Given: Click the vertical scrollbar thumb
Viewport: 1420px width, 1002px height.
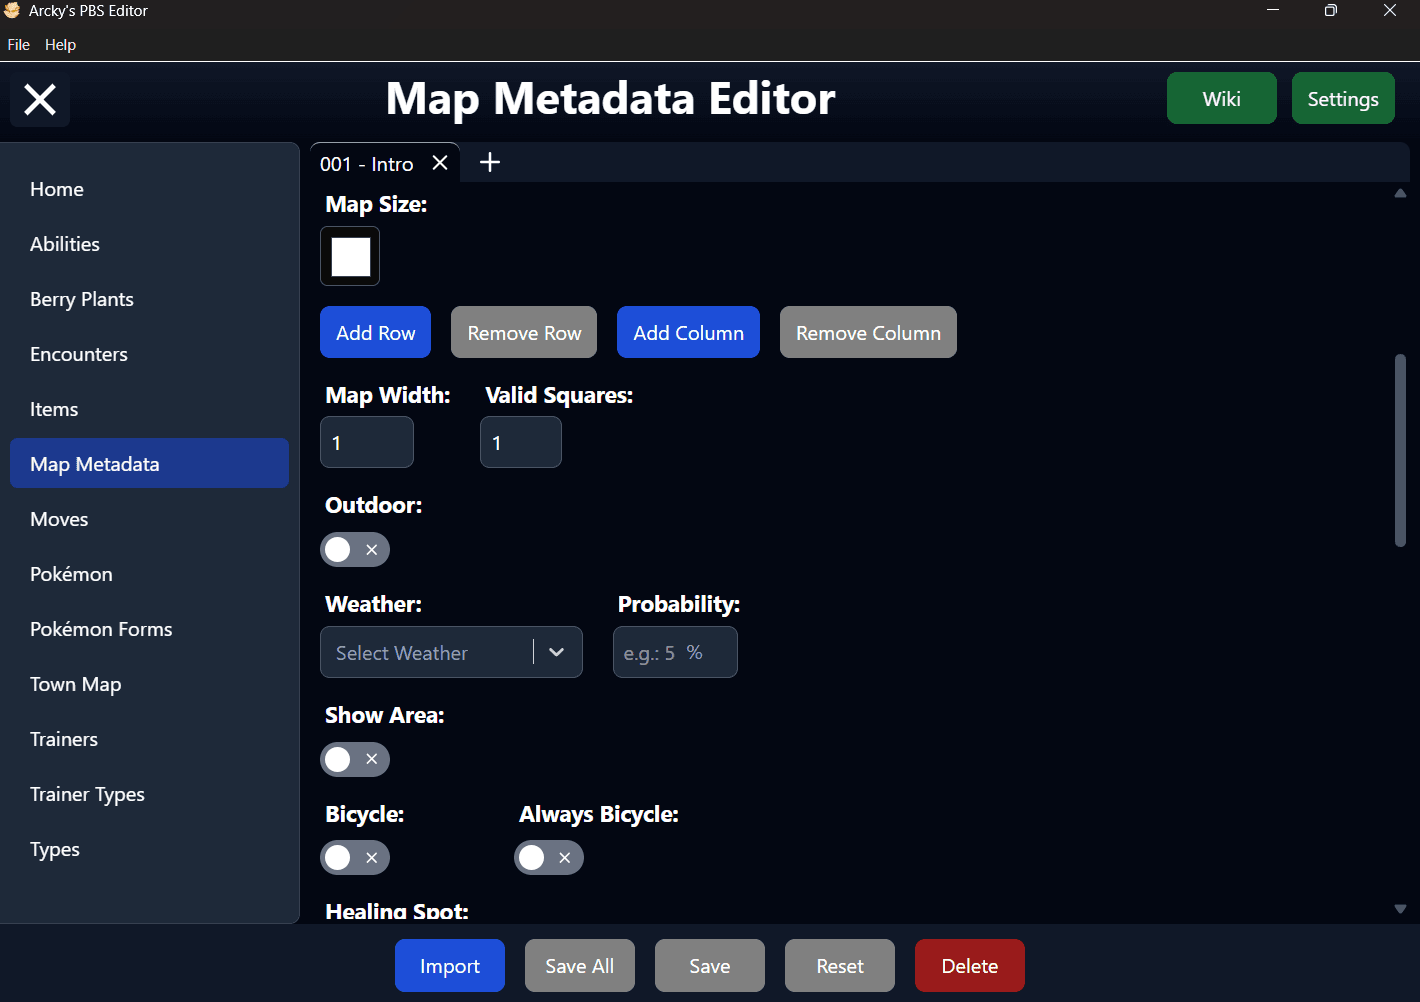Looking at the screenshot, I should point(1400,450).
